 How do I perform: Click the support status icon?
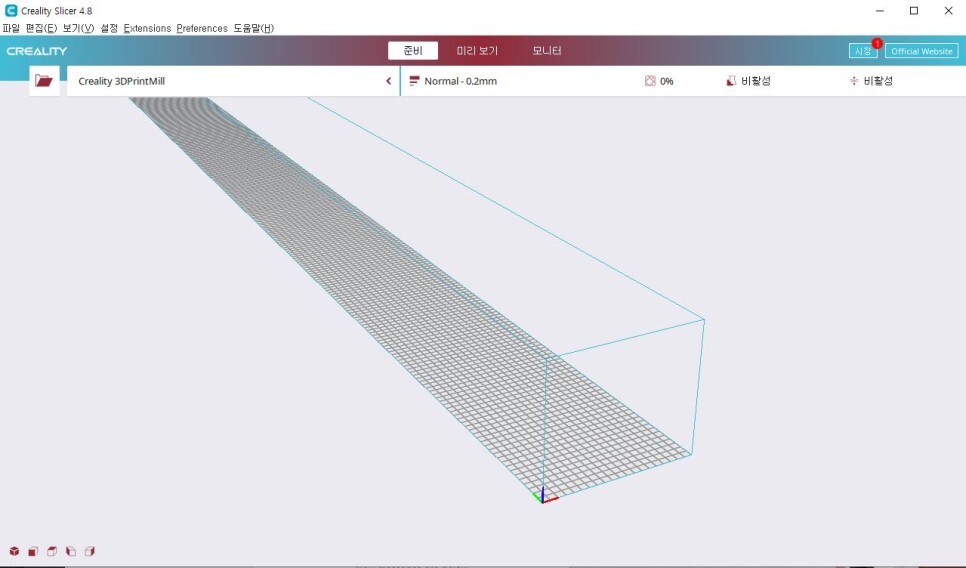[x=731, y=81]
